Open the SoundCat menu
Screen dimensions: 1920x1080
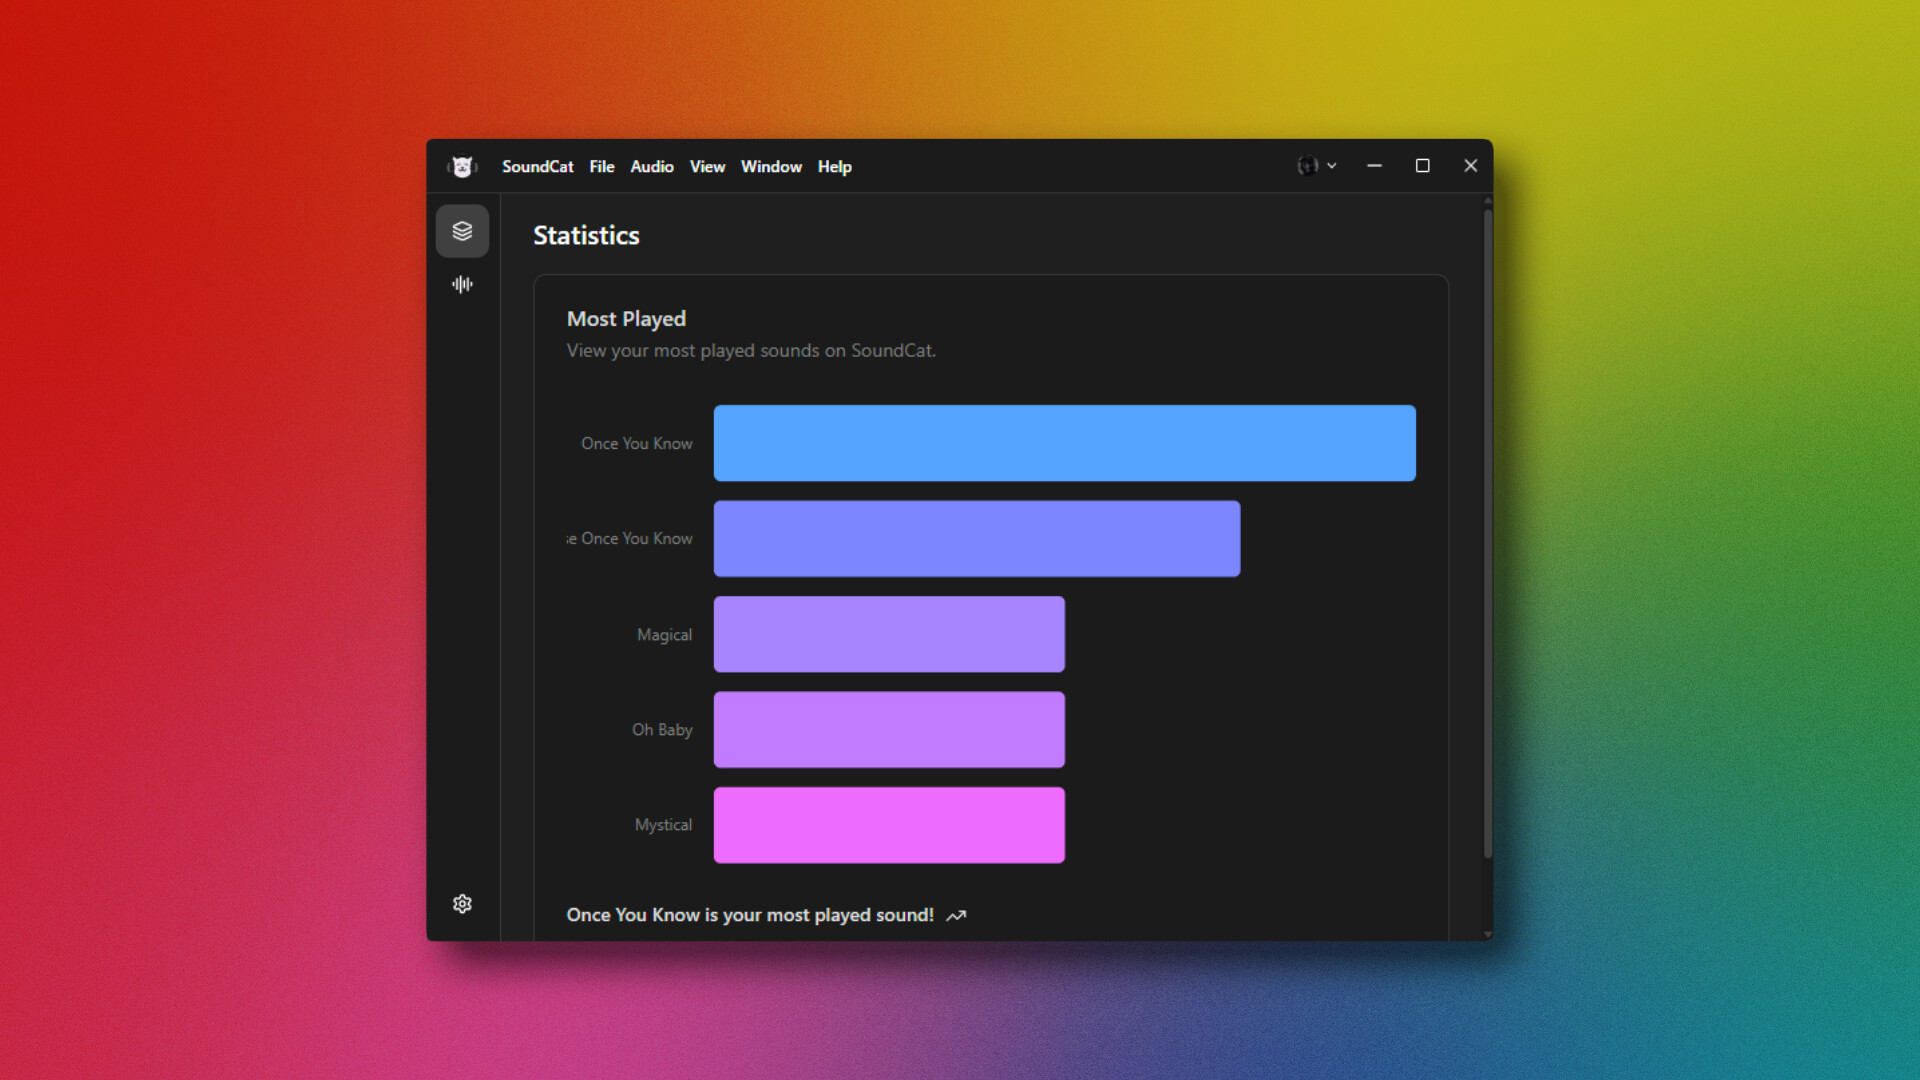pyautogui.click(x=537, y=166)
